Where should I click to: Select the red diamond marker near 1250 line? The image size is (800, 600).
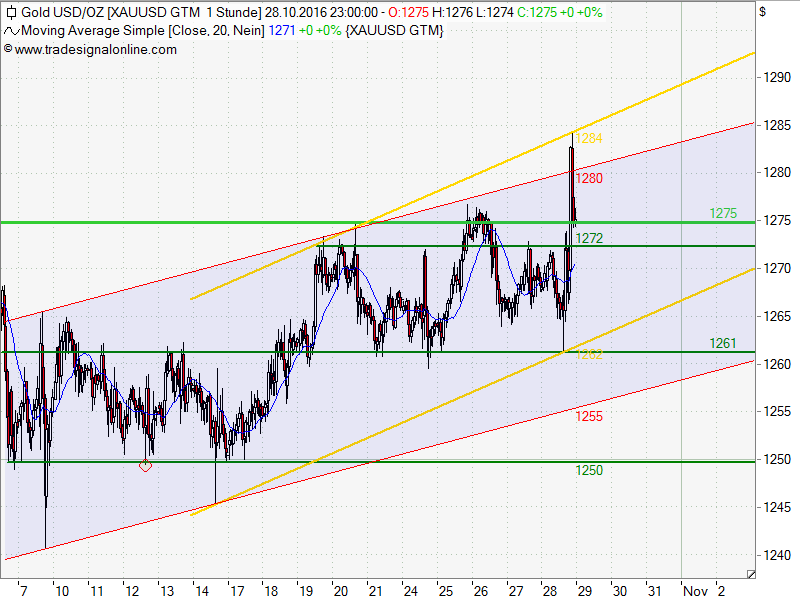click(x=145, y=465)
